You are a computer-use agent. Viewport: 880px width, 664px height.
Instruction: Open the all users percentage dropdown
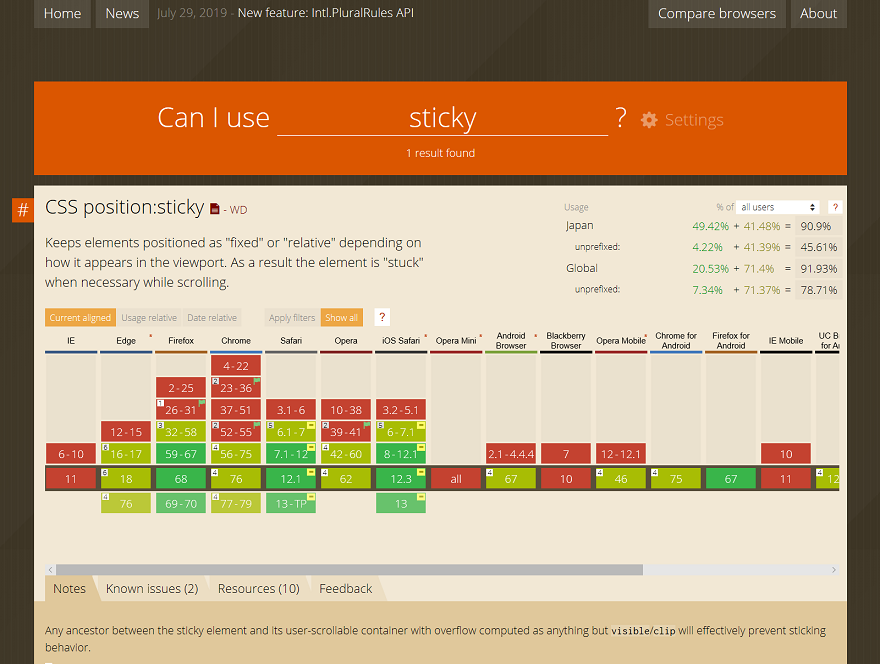(x=777, y=207)
